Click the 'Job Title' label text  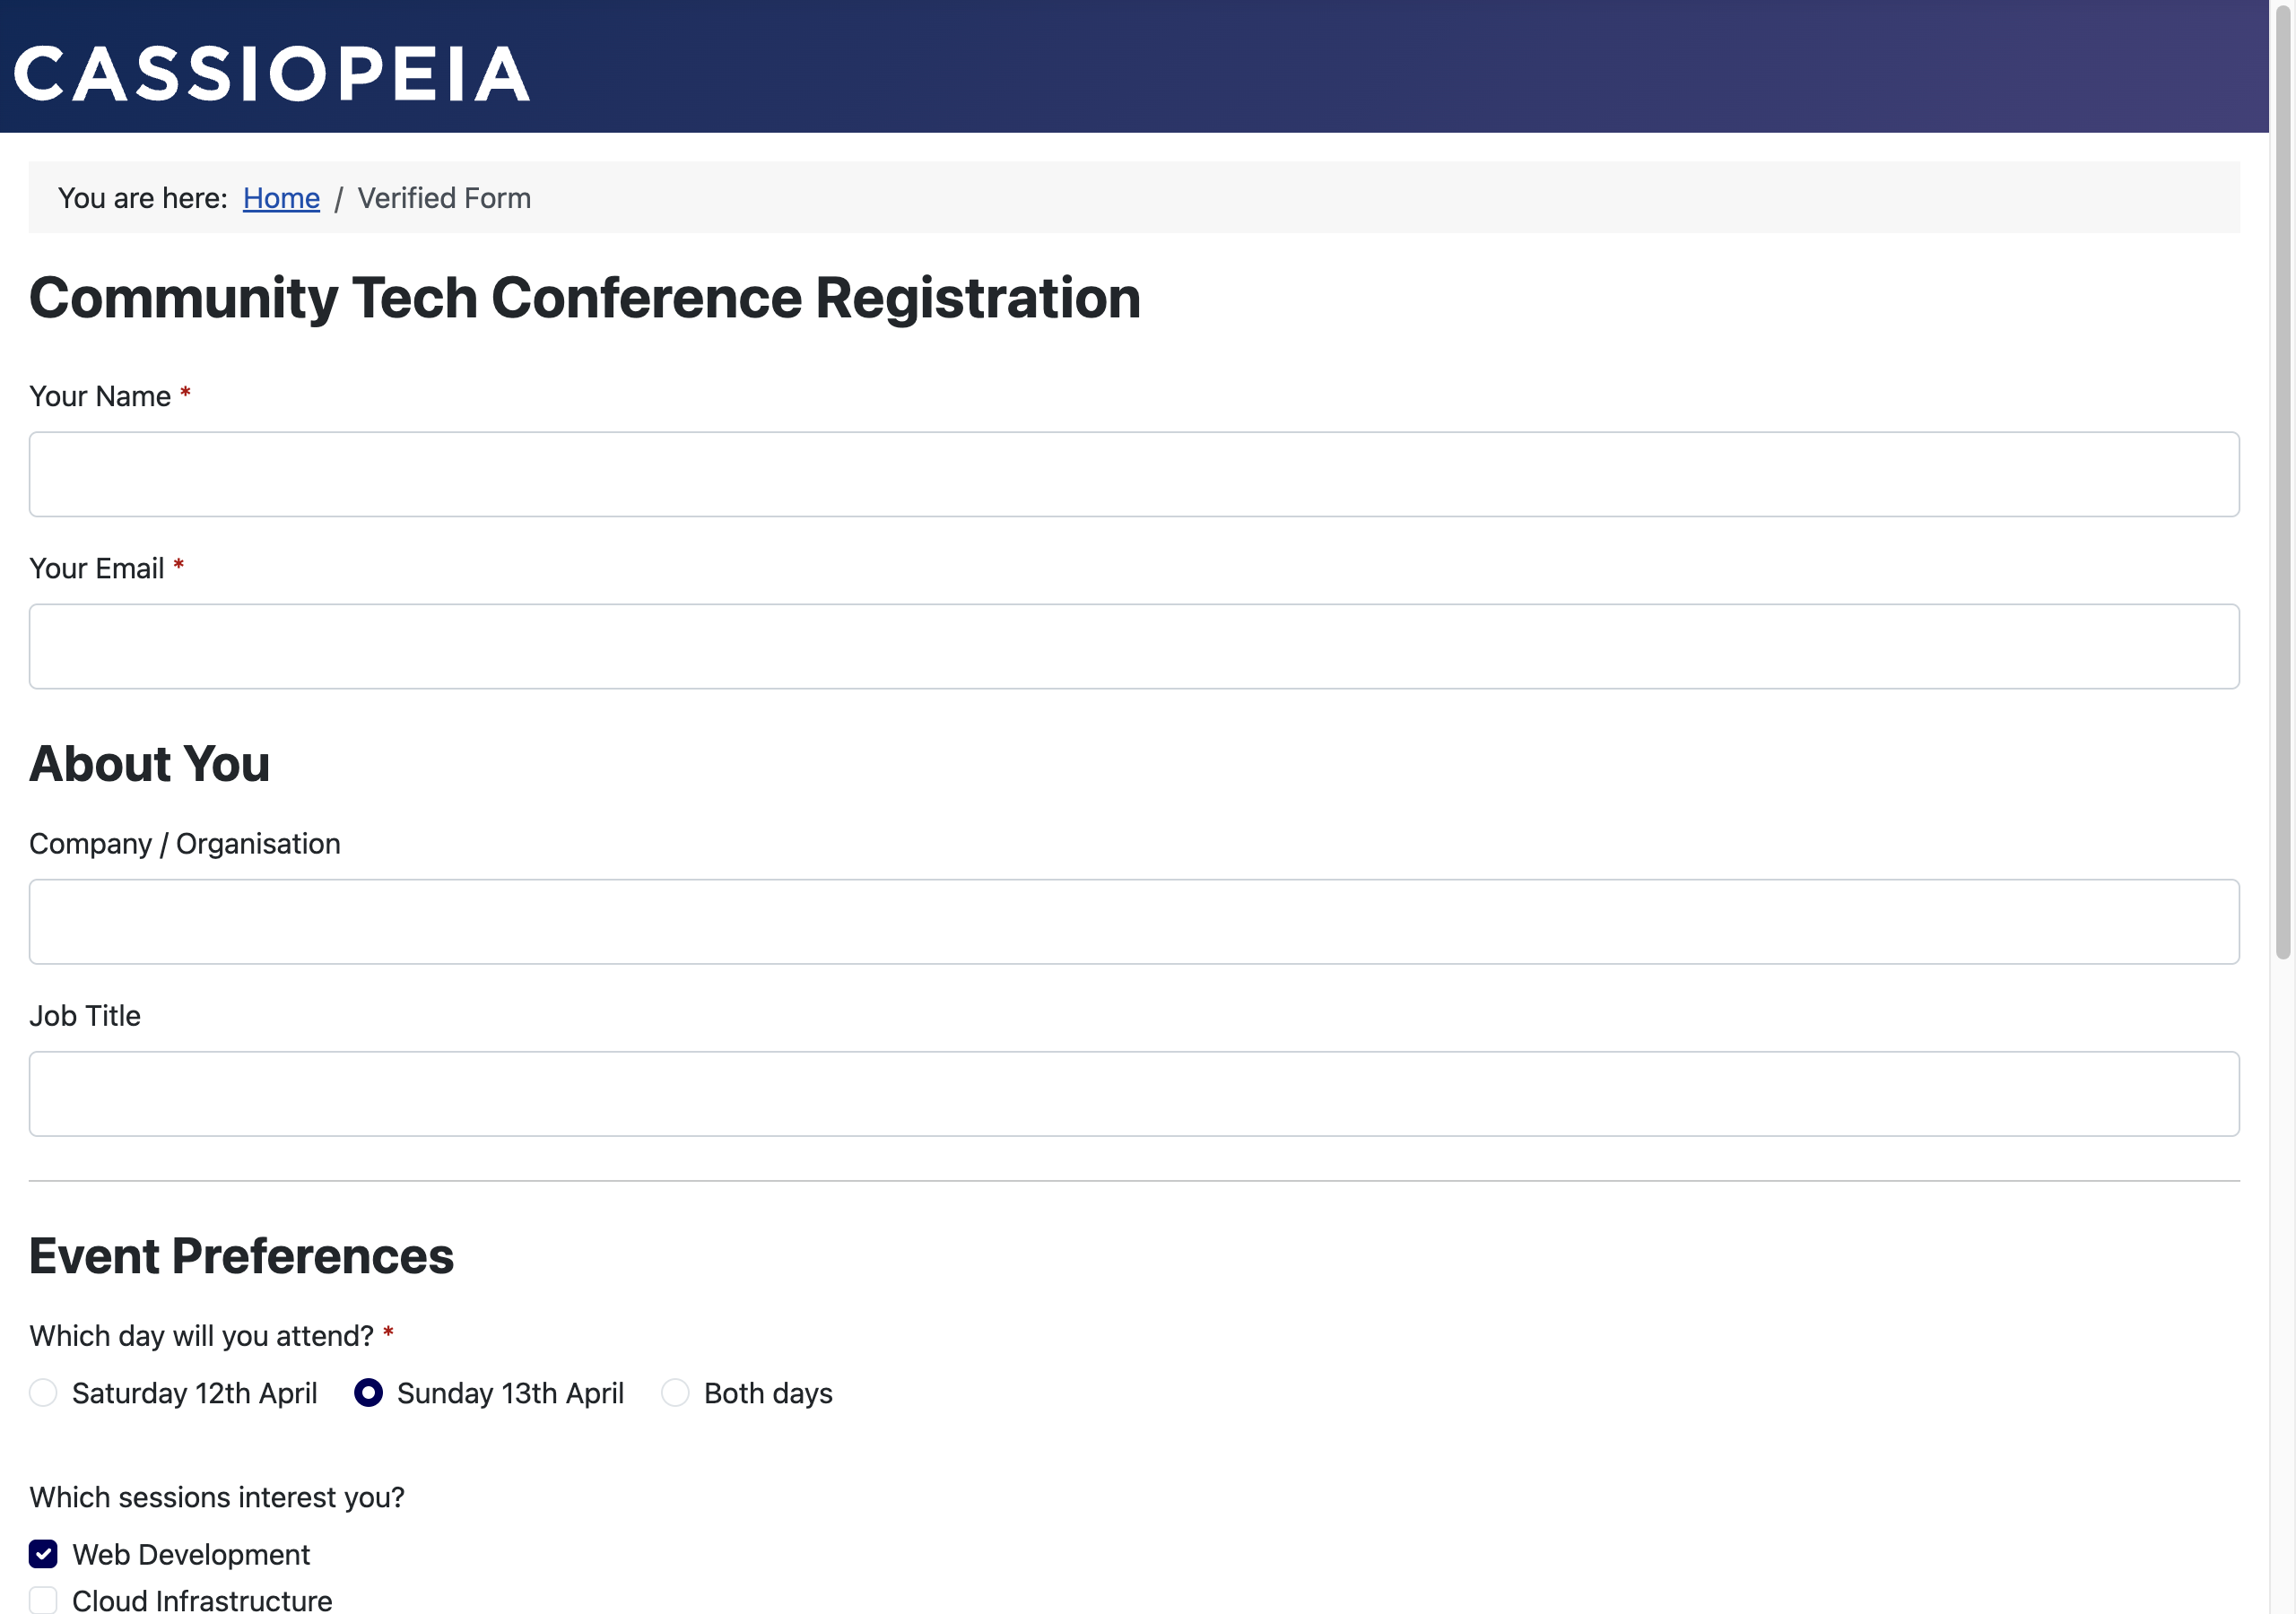85,1016
